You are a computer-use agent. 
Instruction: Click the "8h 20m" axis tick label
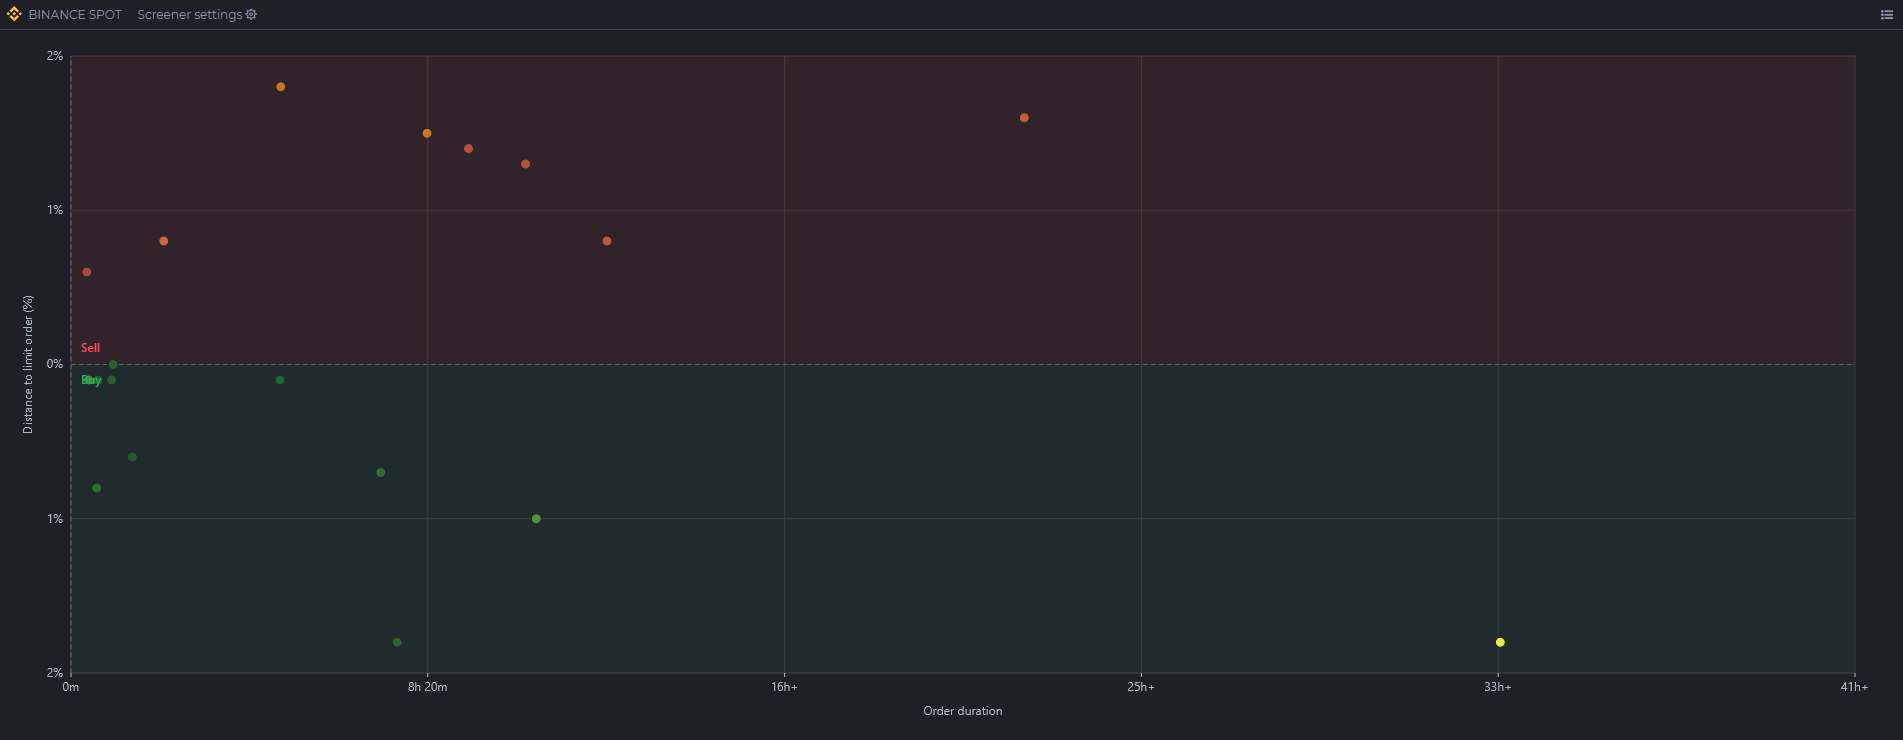(x=427, y=687)
